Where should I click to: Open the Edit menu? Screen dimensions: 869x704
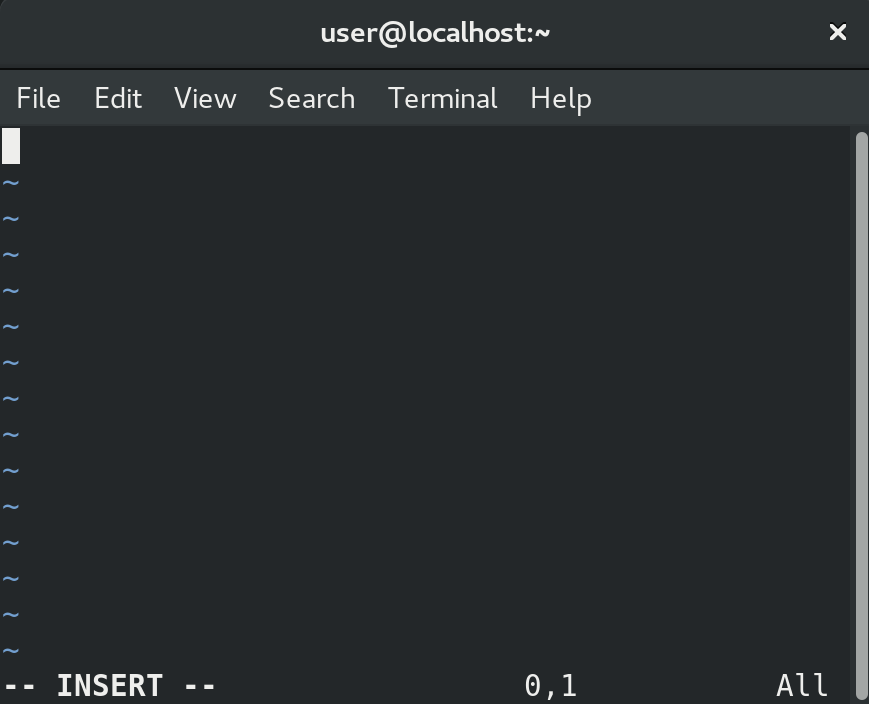[118, 98]
